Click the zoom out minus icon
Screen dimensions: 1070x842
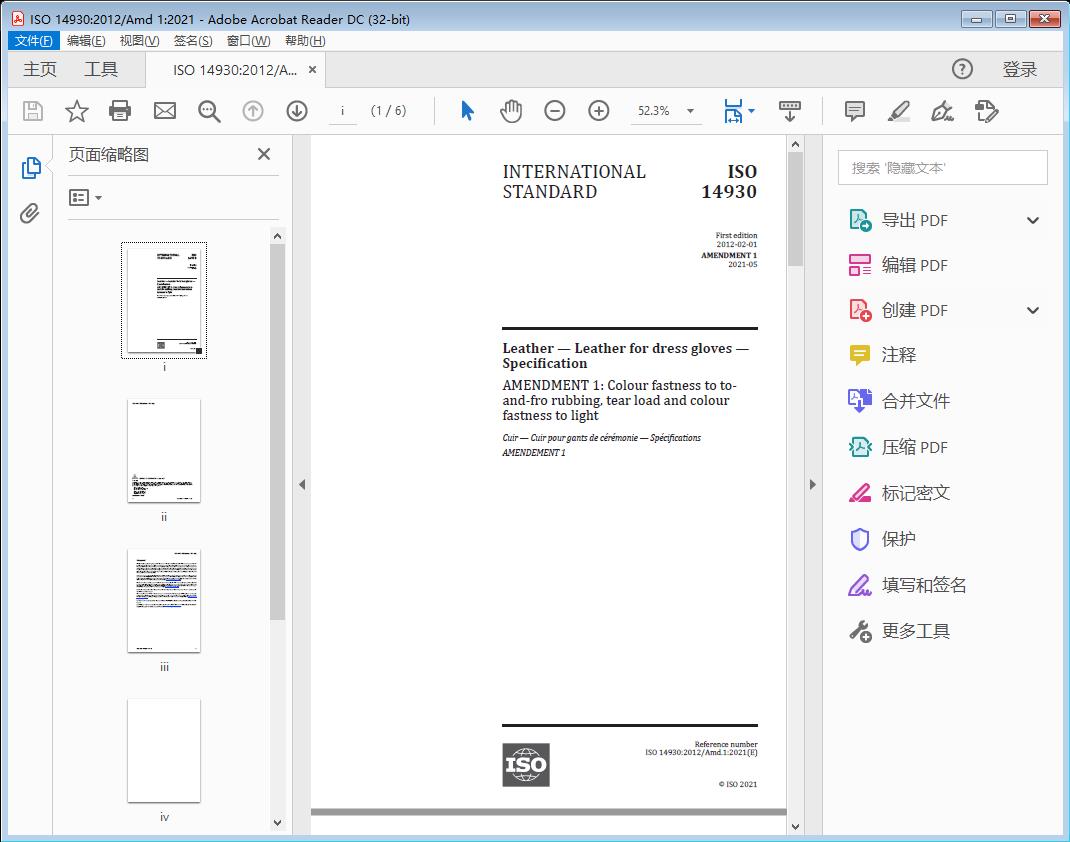tap(555, 111)
